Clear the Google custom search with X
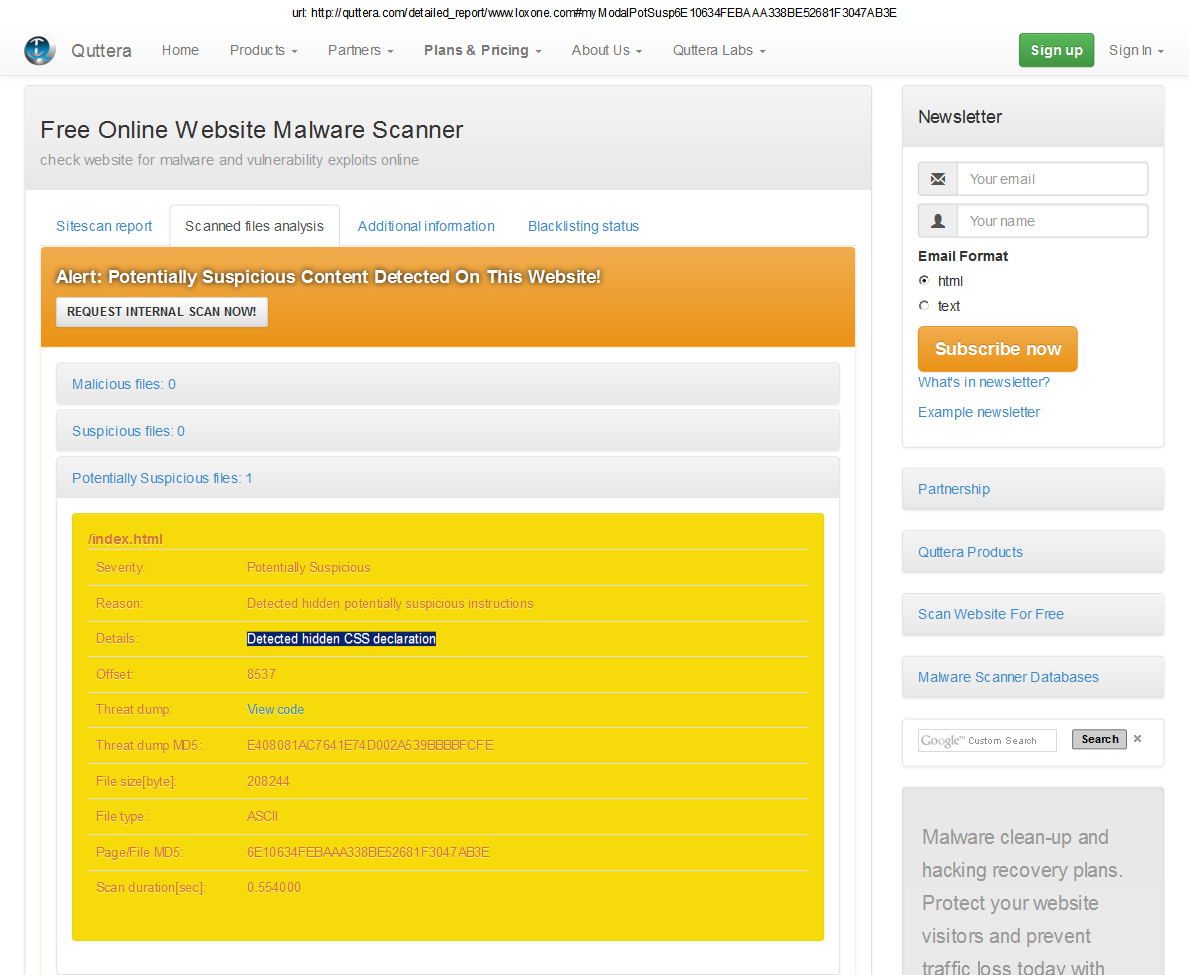Screen dimensions: 1189x975 [1137, 739]
